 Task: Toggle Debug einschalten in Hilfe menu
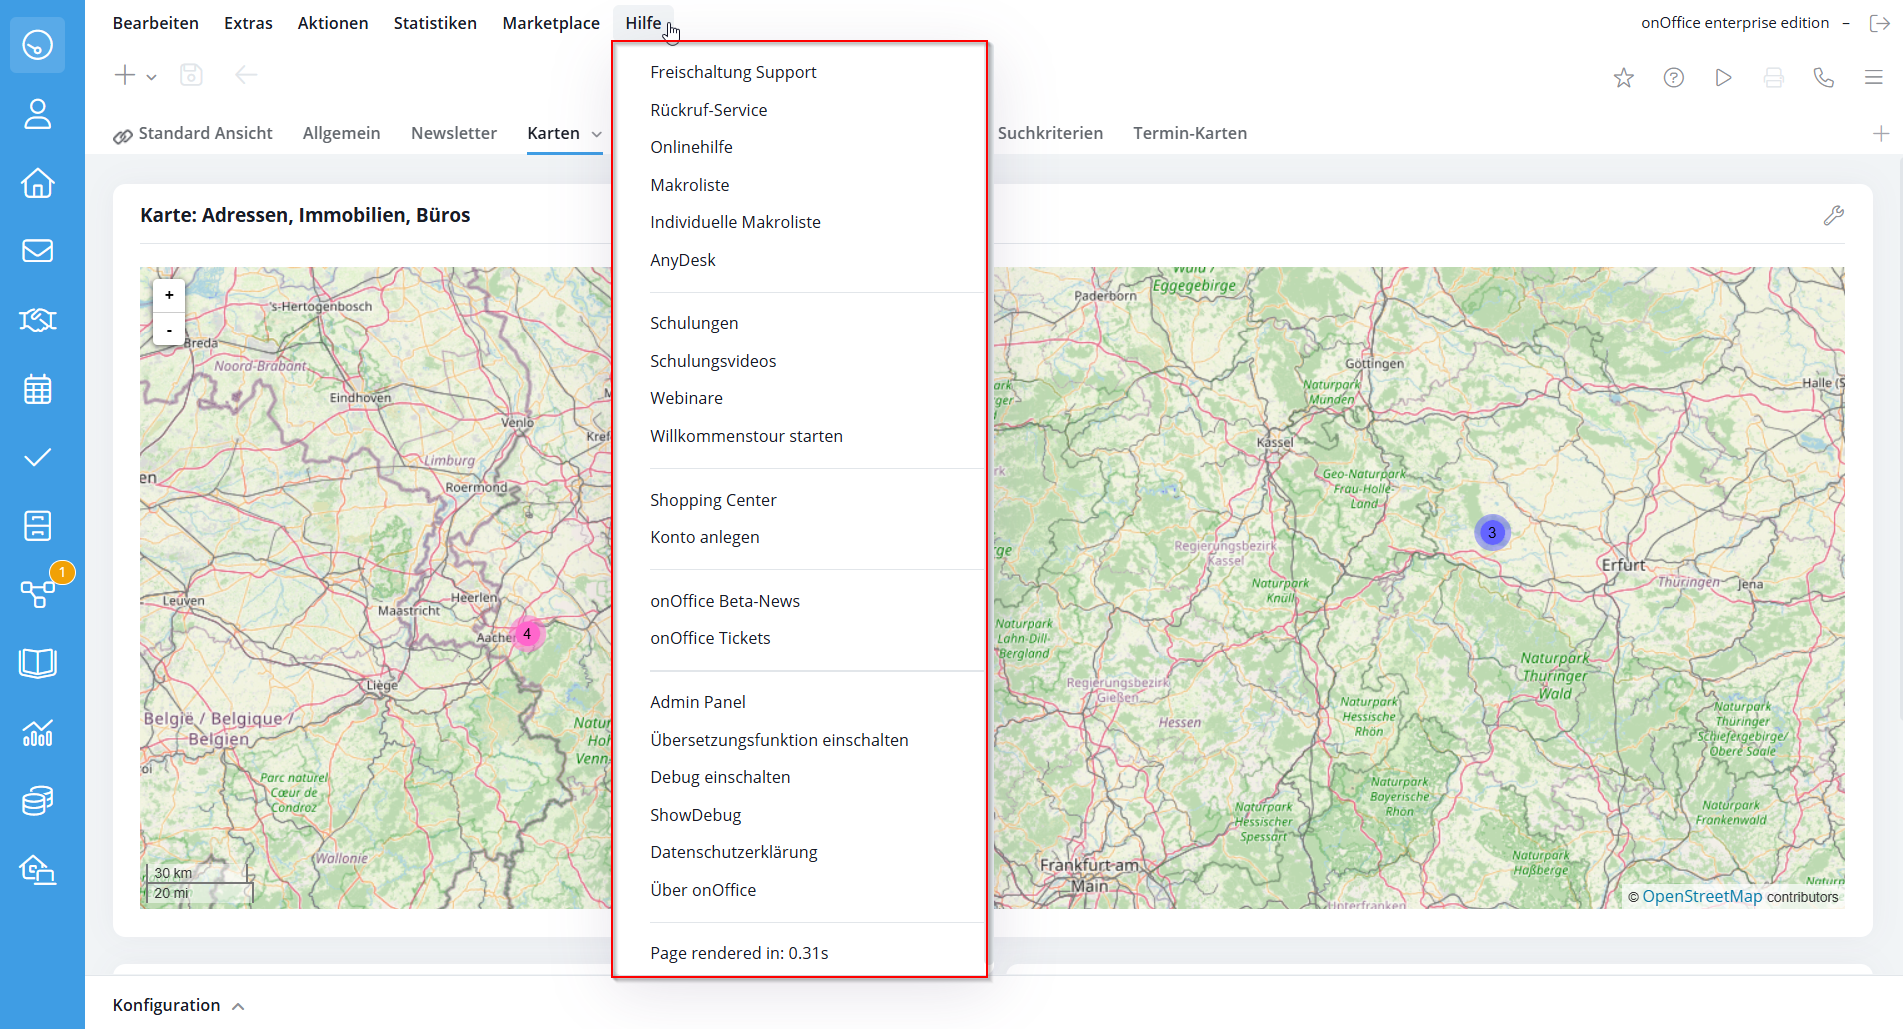(x=719, y=777)
